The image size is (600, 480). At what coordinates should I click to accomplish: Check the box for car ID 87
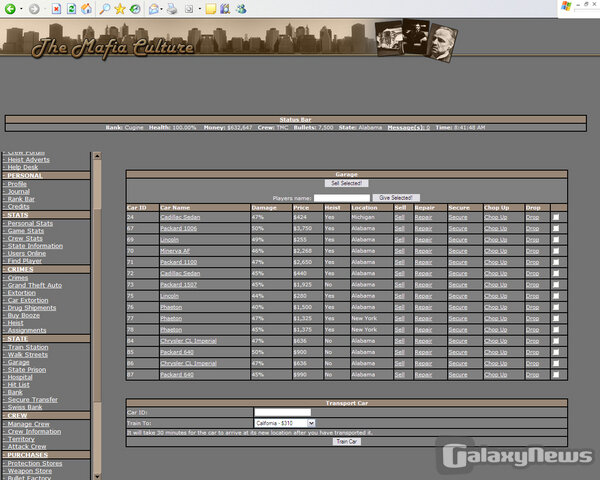[x=556, y=374]
